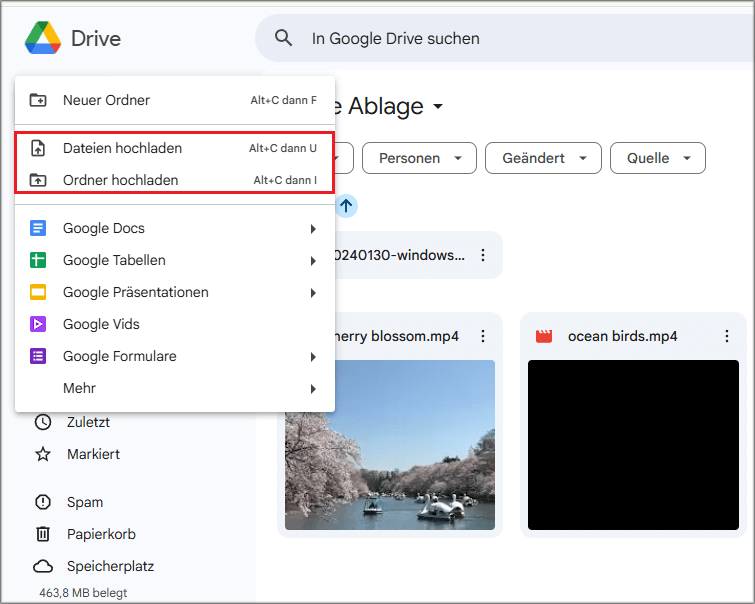Open the Speicherplatz sidebar link
The width and height of the screenshot is (755, 604).
tap(110, 566)
